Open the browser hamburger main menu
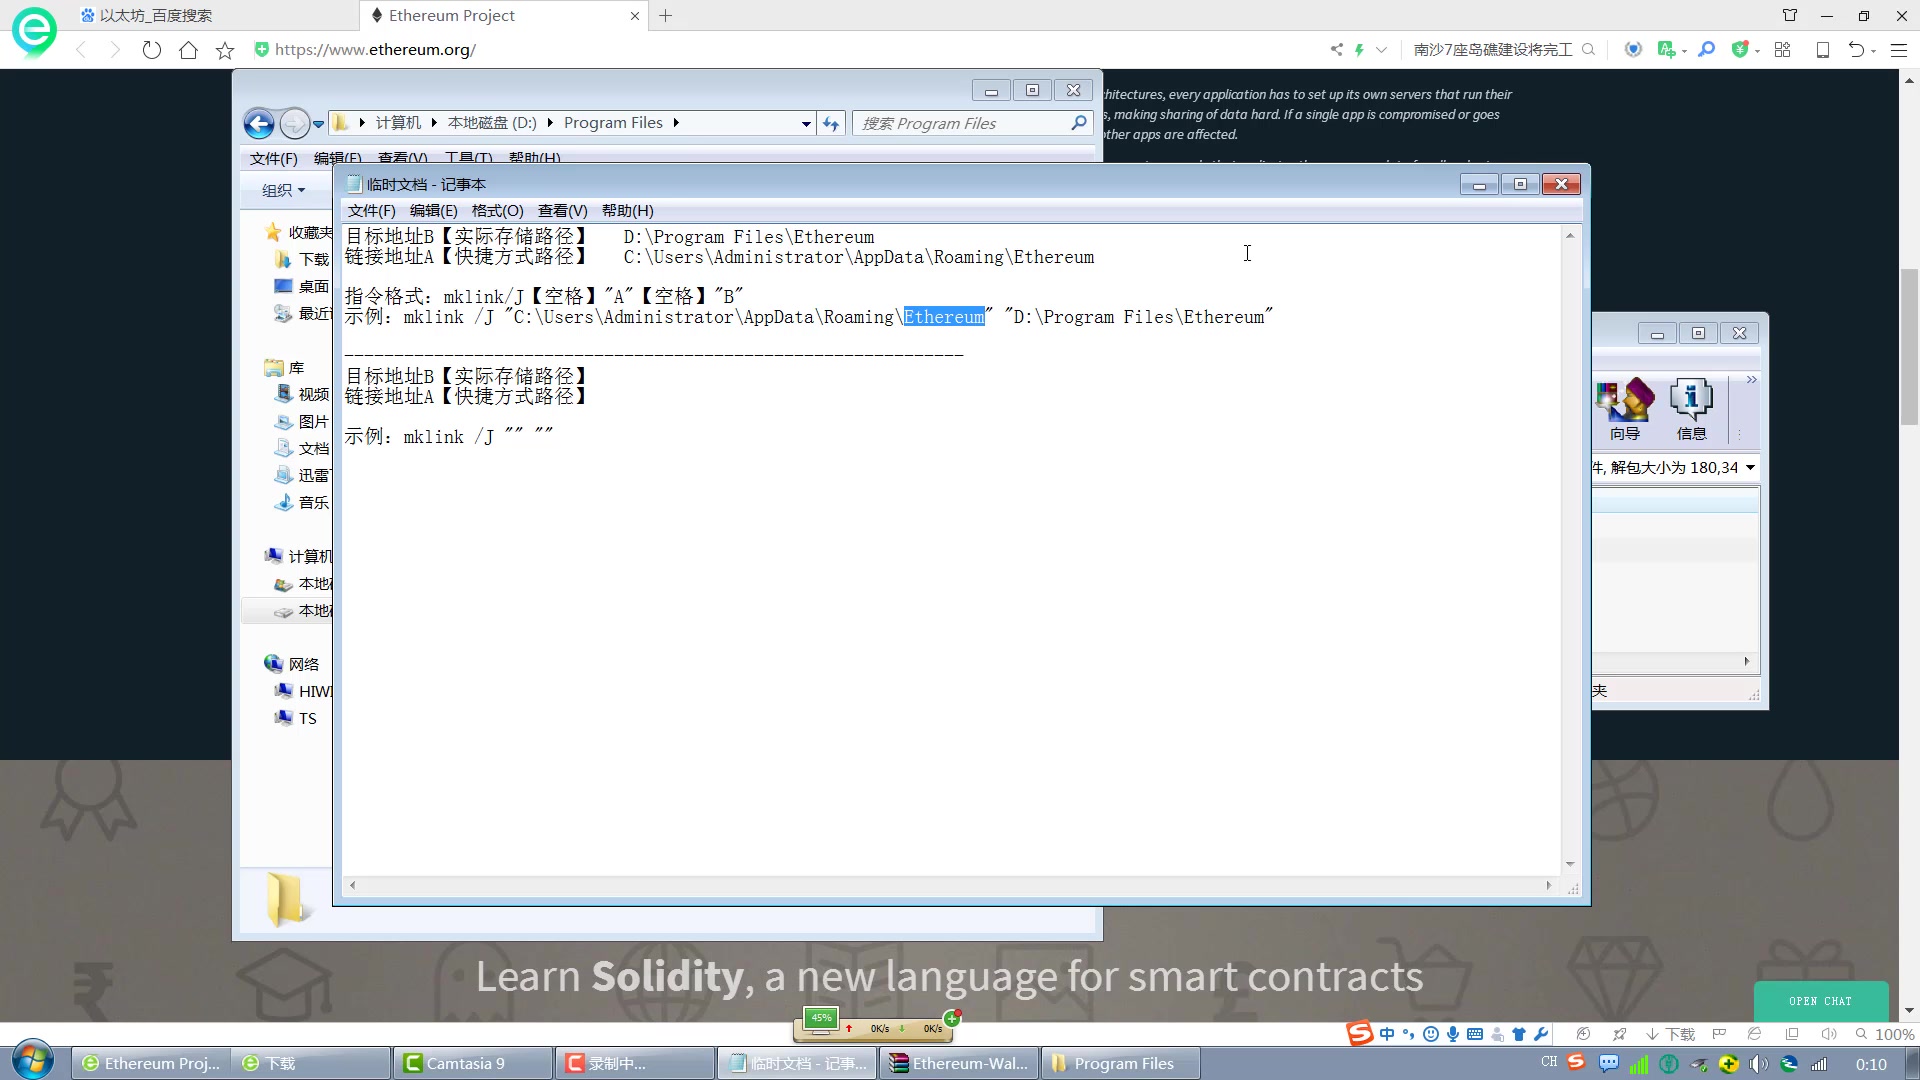This screenshot has width=1920, height=1080. pos(1899,49)
